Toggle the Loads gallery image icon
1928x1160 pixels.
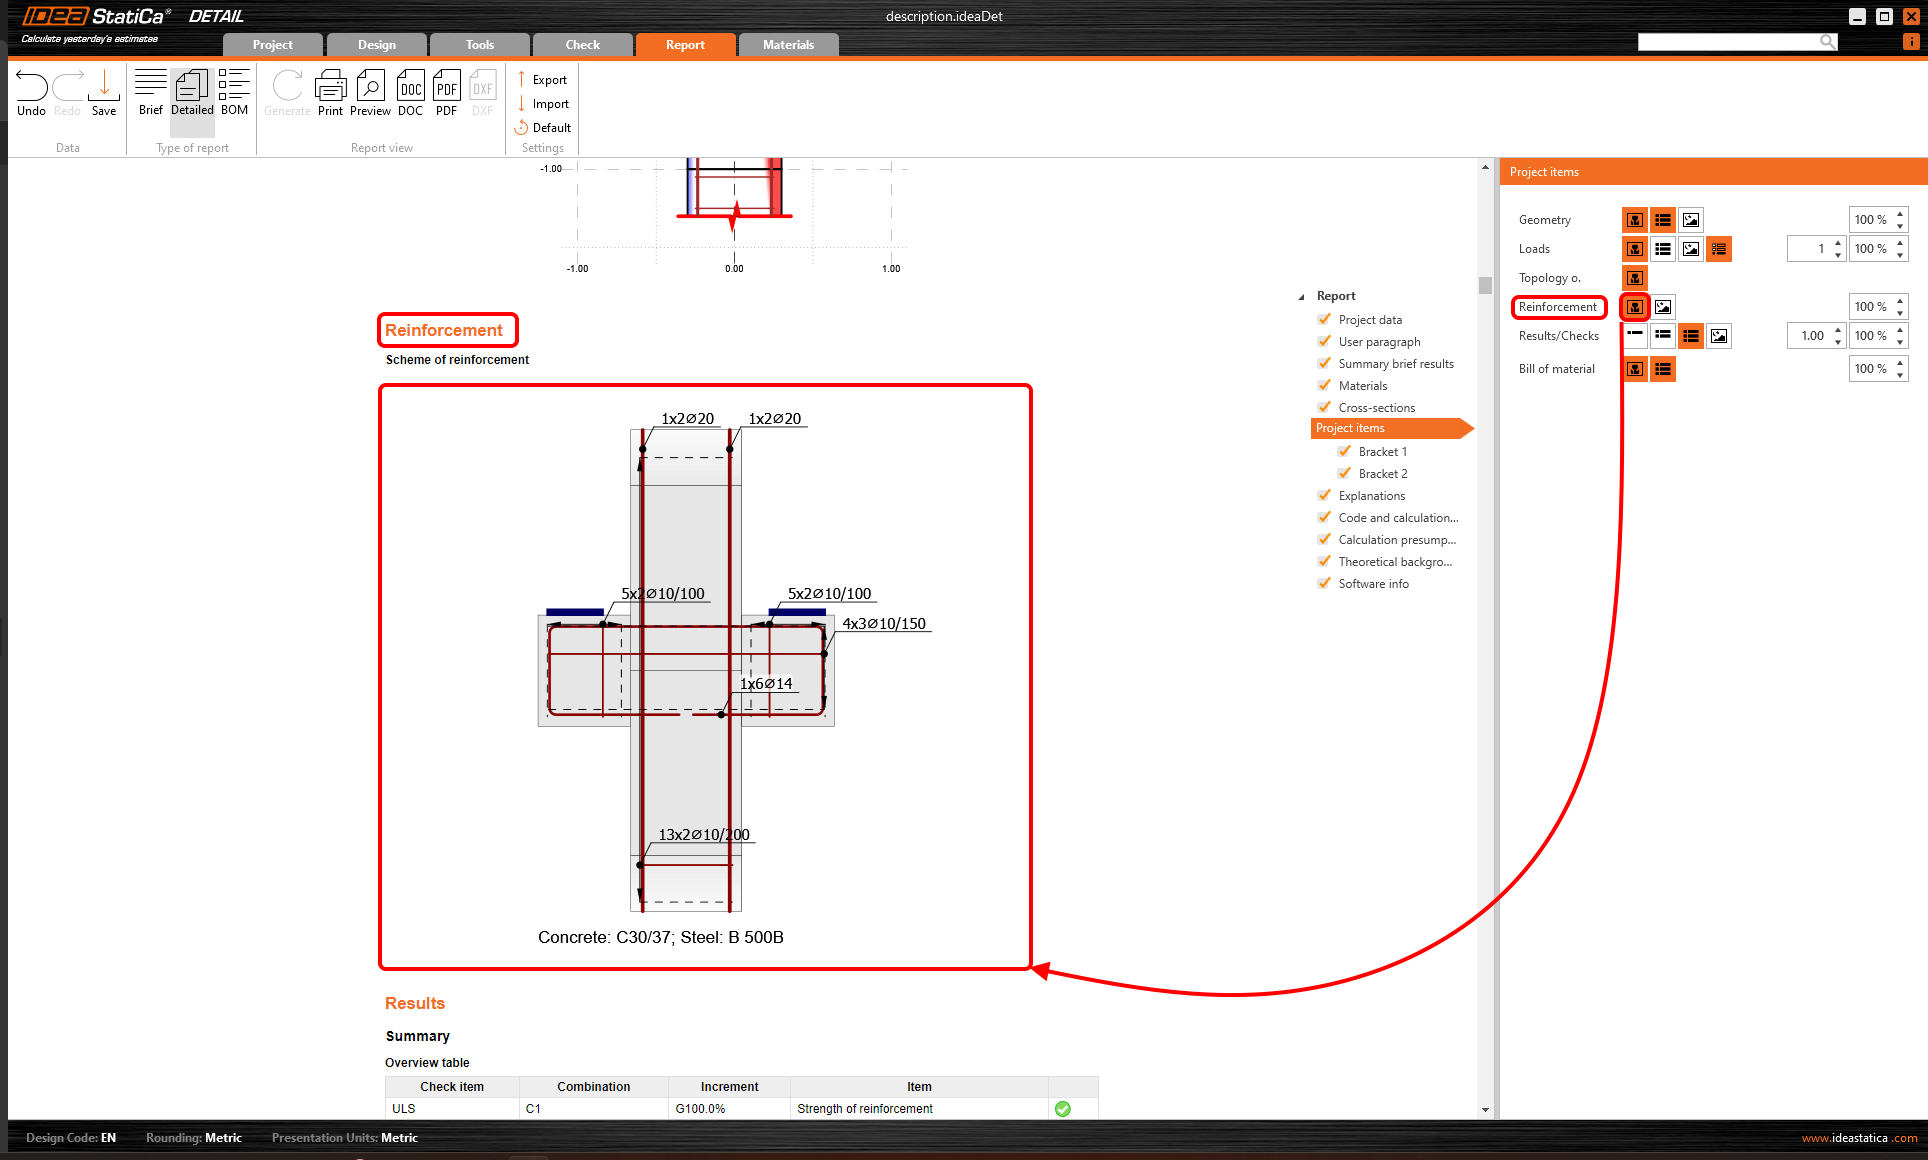pyautogui.click(x=1691, y=249)
